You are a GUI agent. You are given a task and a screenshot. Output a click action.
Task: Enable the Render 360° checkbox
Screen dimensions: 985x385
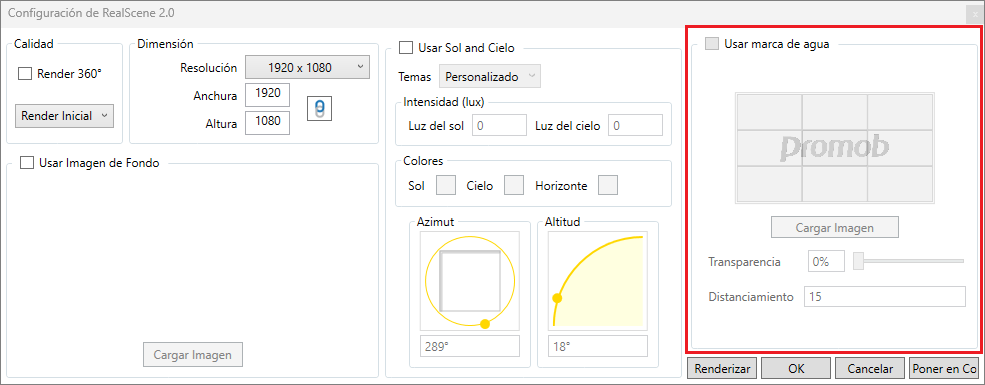(24, 73)
